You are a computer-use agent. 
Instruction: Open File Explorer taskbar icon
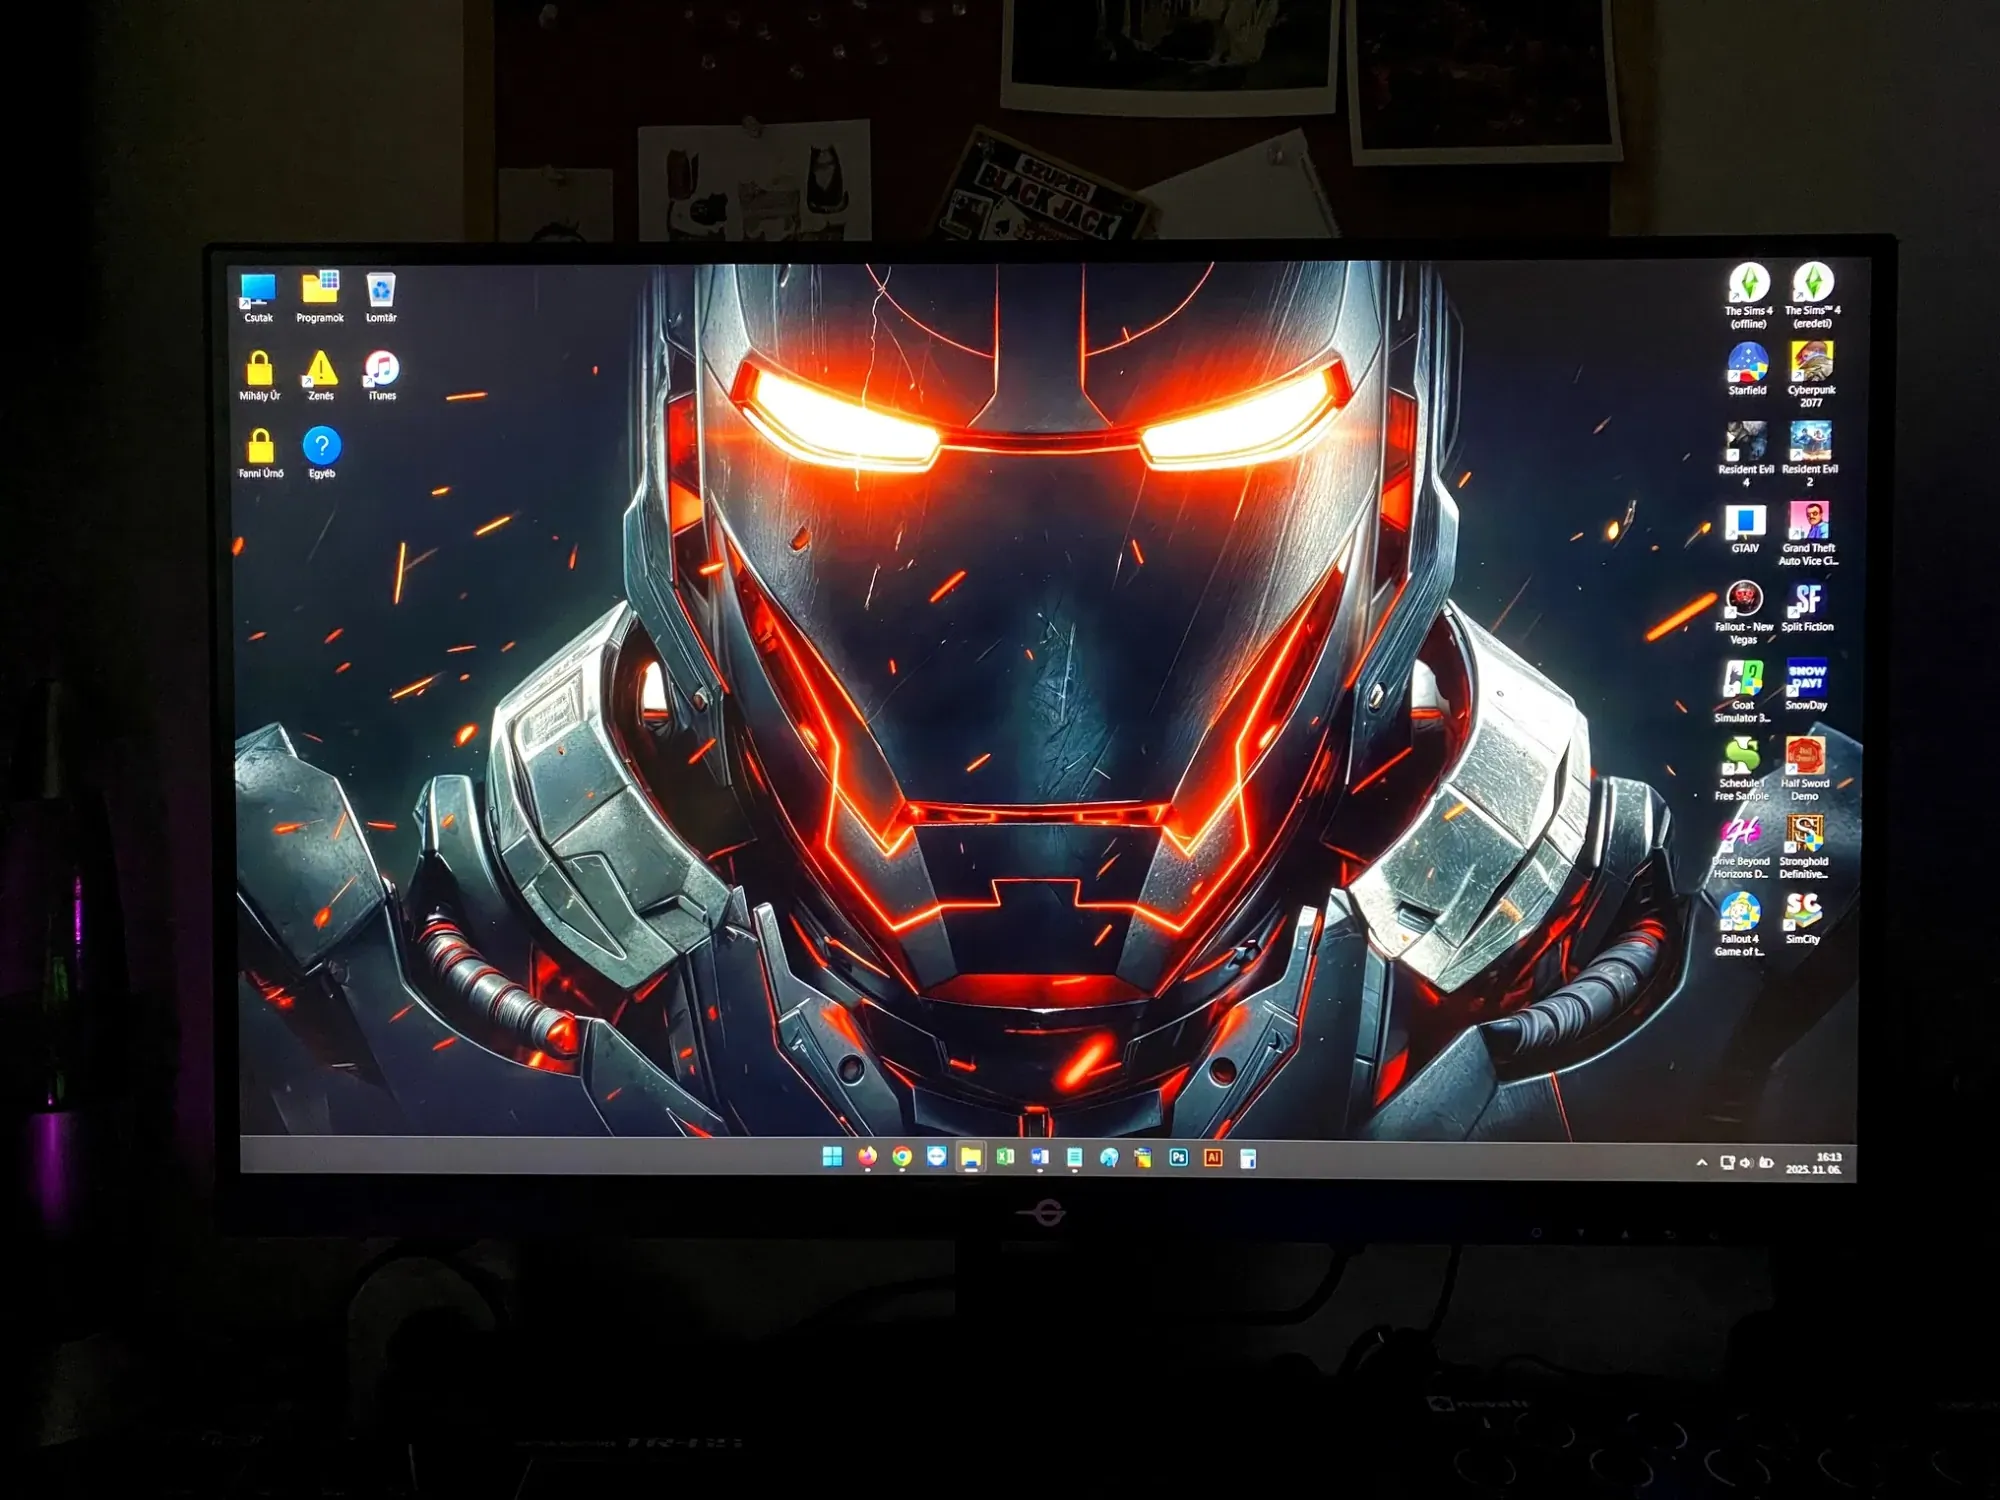[970, 1157]
